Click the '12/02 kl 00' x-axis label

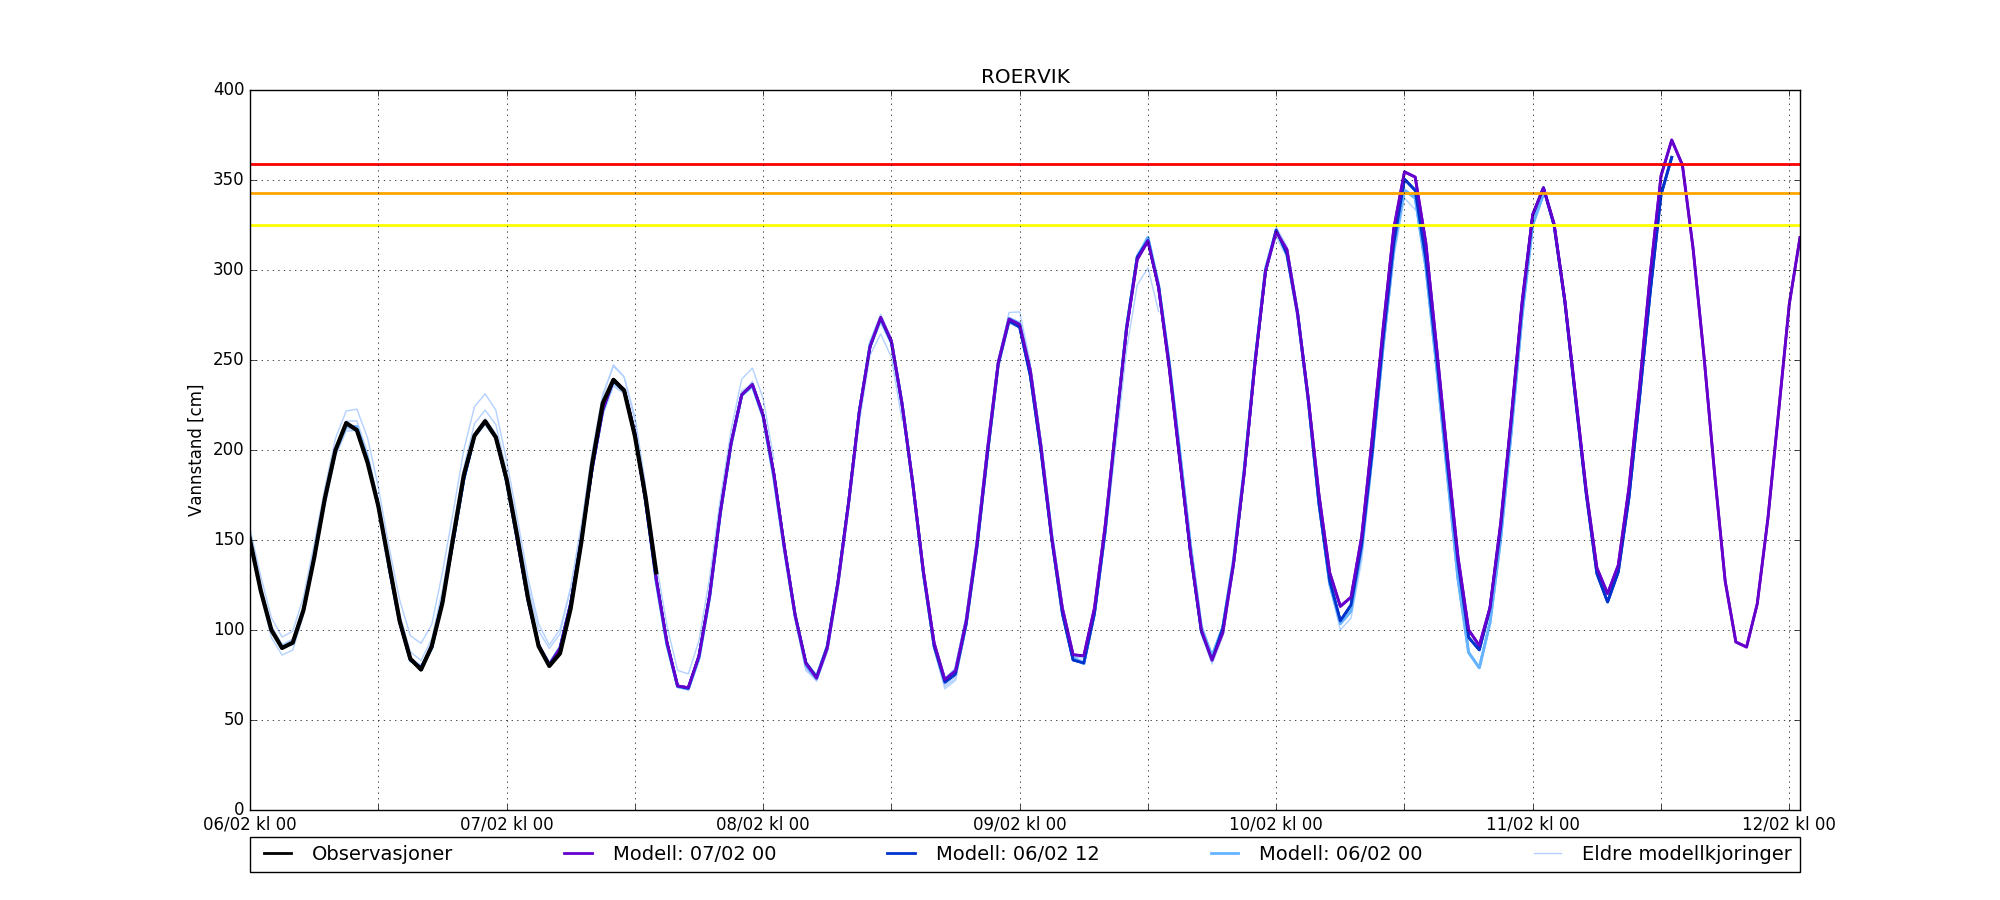click(x=1788, y=825)
